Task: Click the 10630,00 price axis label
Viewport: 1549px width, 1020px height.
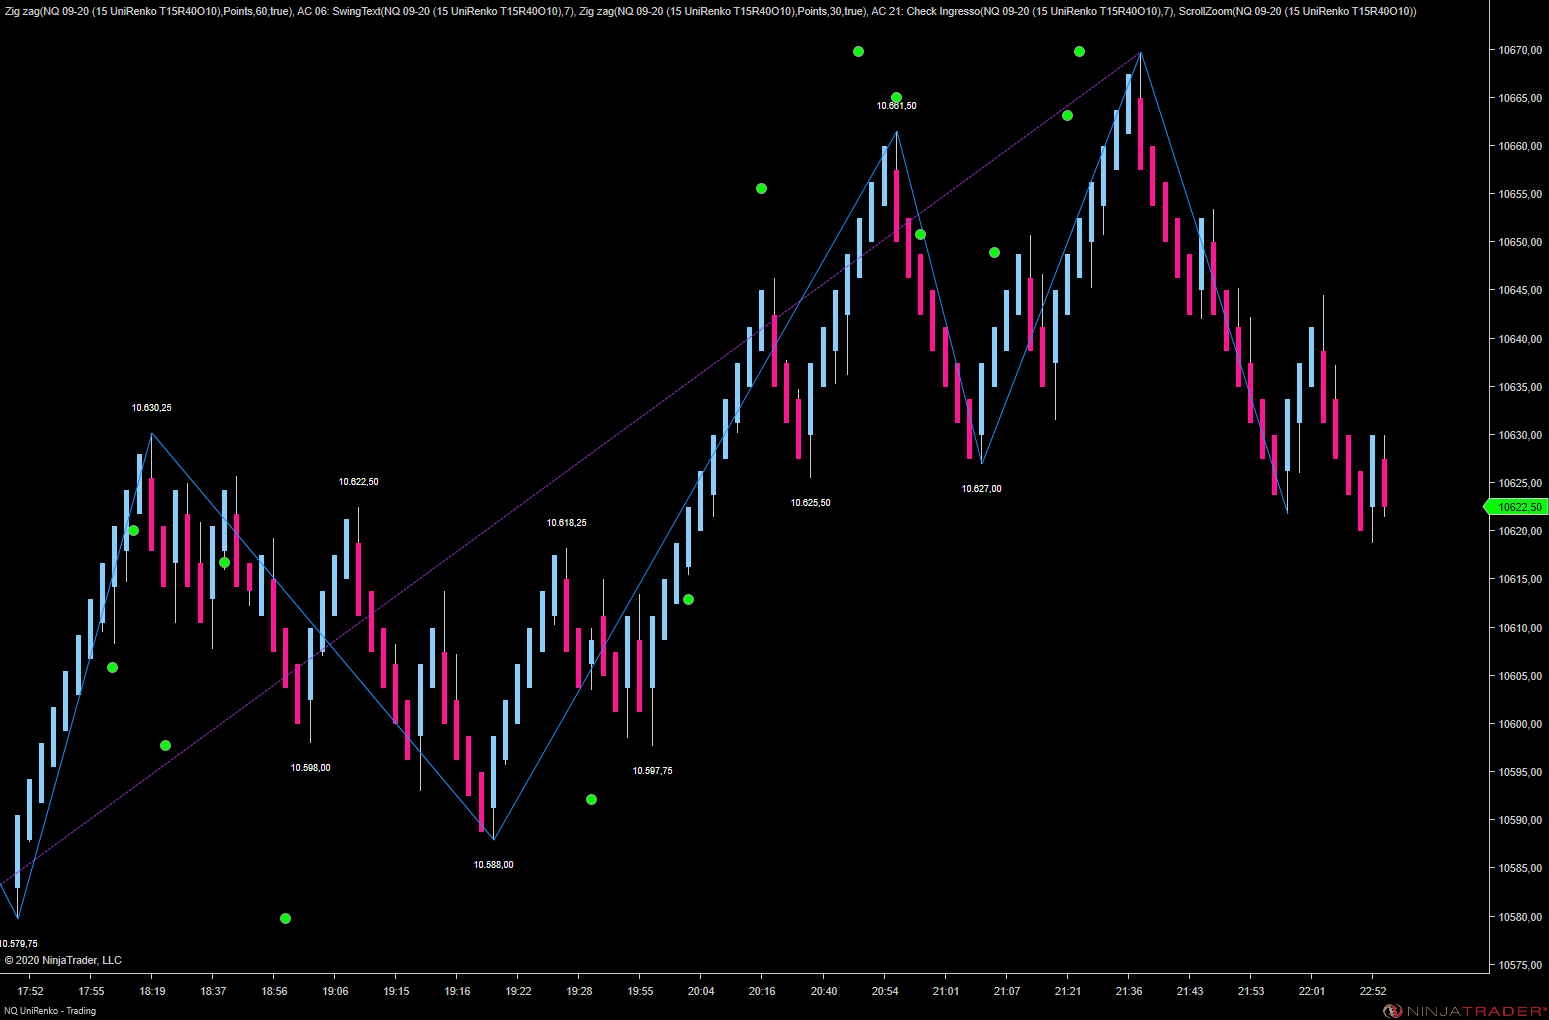Action: tap(1519, 435)
